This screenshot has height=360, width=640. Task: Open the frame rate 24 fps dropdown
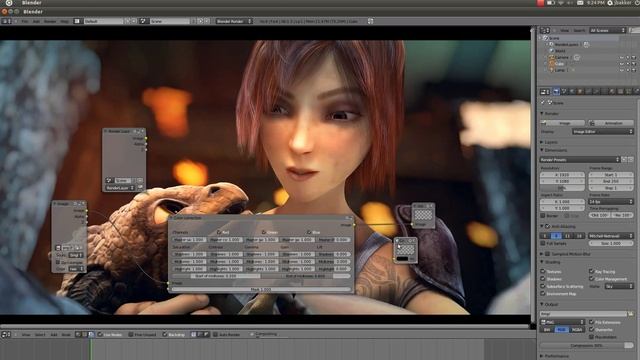pyautogui.click(x=611, y=202)
